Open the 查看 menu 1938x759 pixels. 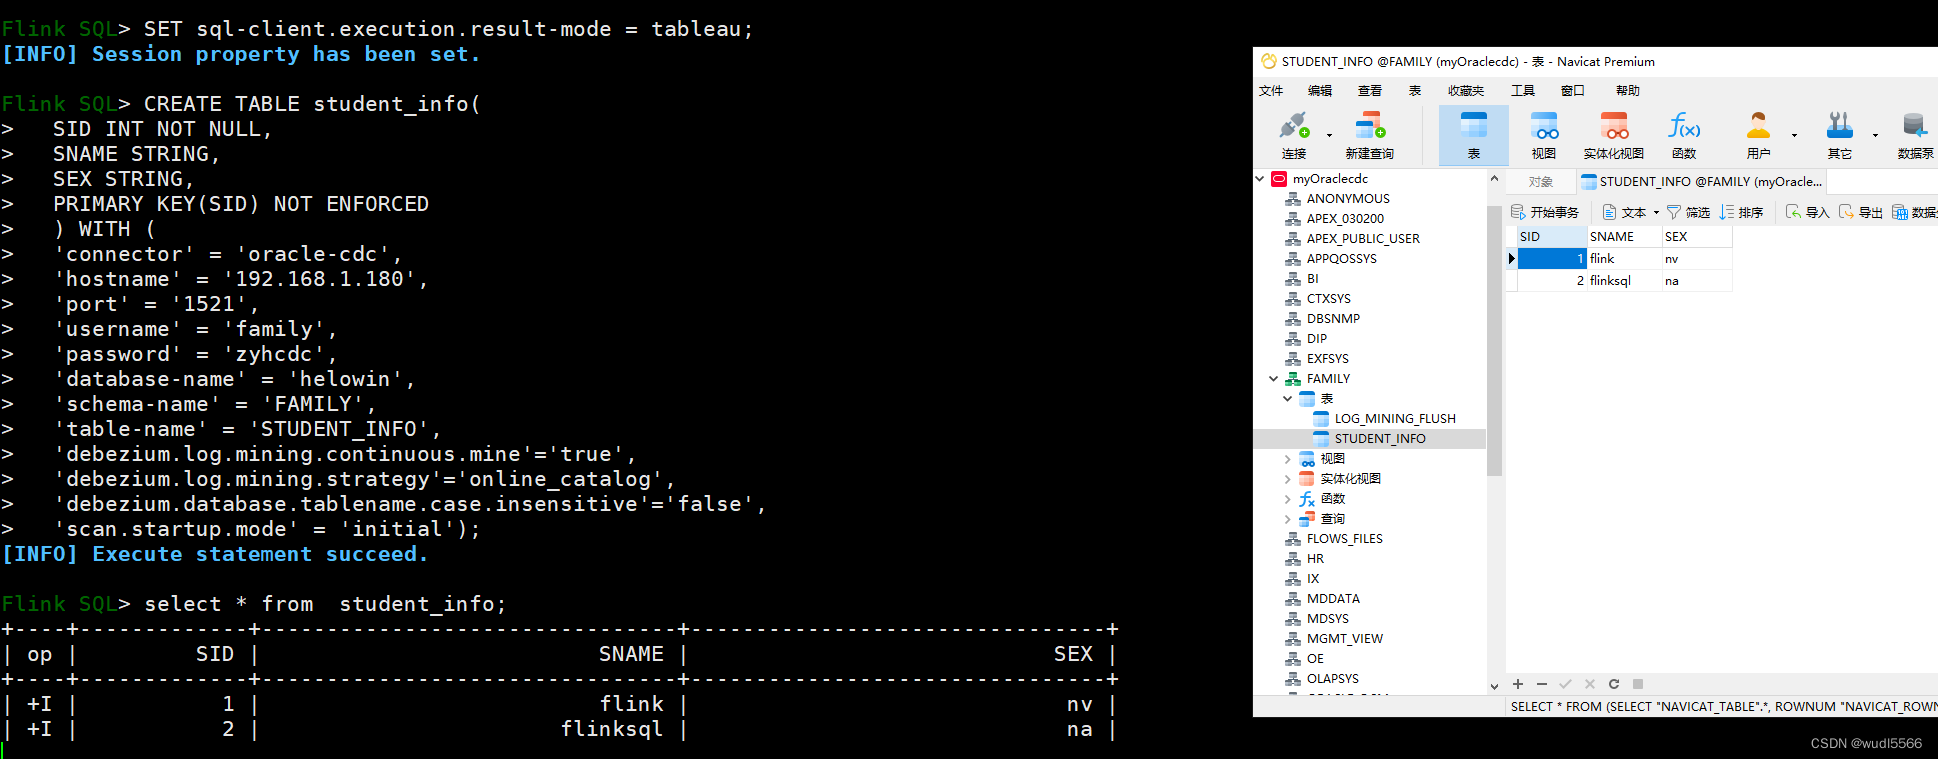pyautogui.click(x=1370, y=91)
